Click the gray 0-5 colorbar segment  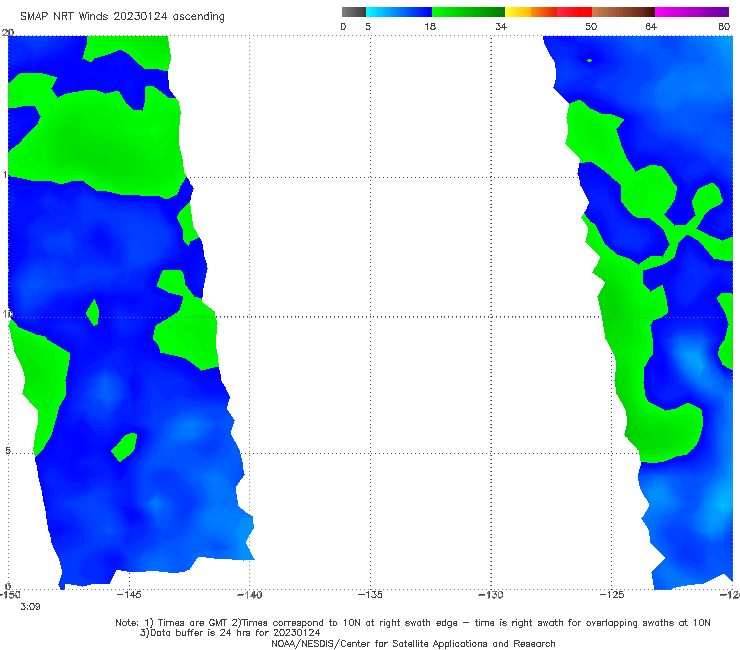[x=354, y=12]
